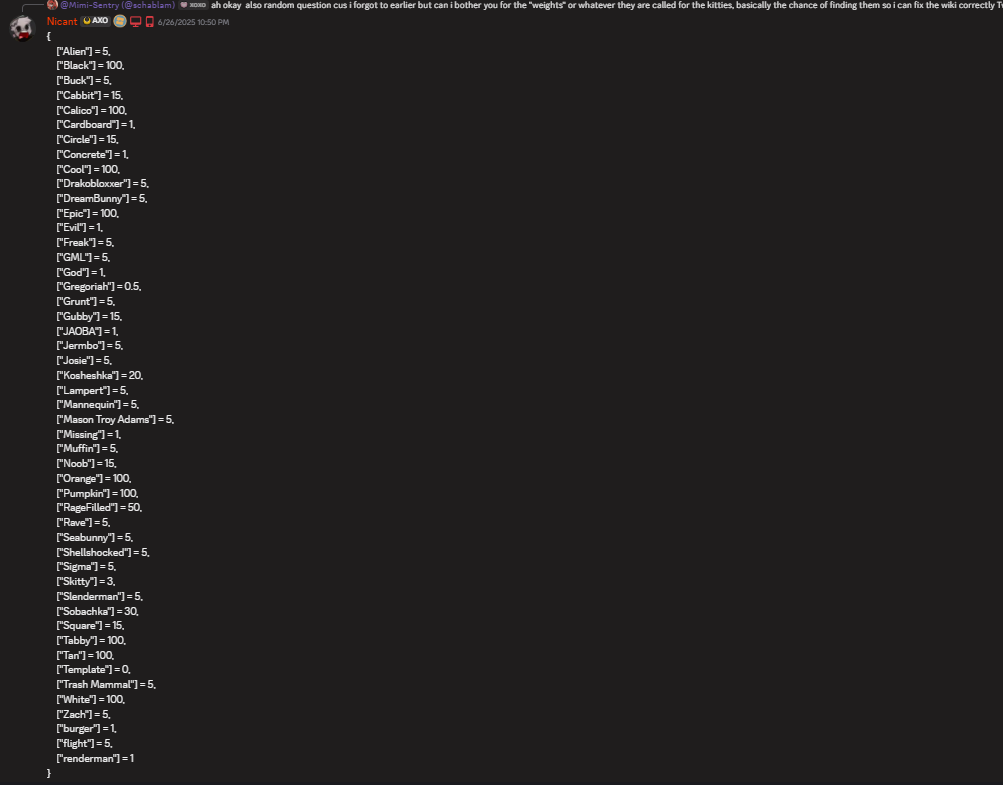
Task: Click the red desktop monitor status icon
Action: click(x=136, y=22)
